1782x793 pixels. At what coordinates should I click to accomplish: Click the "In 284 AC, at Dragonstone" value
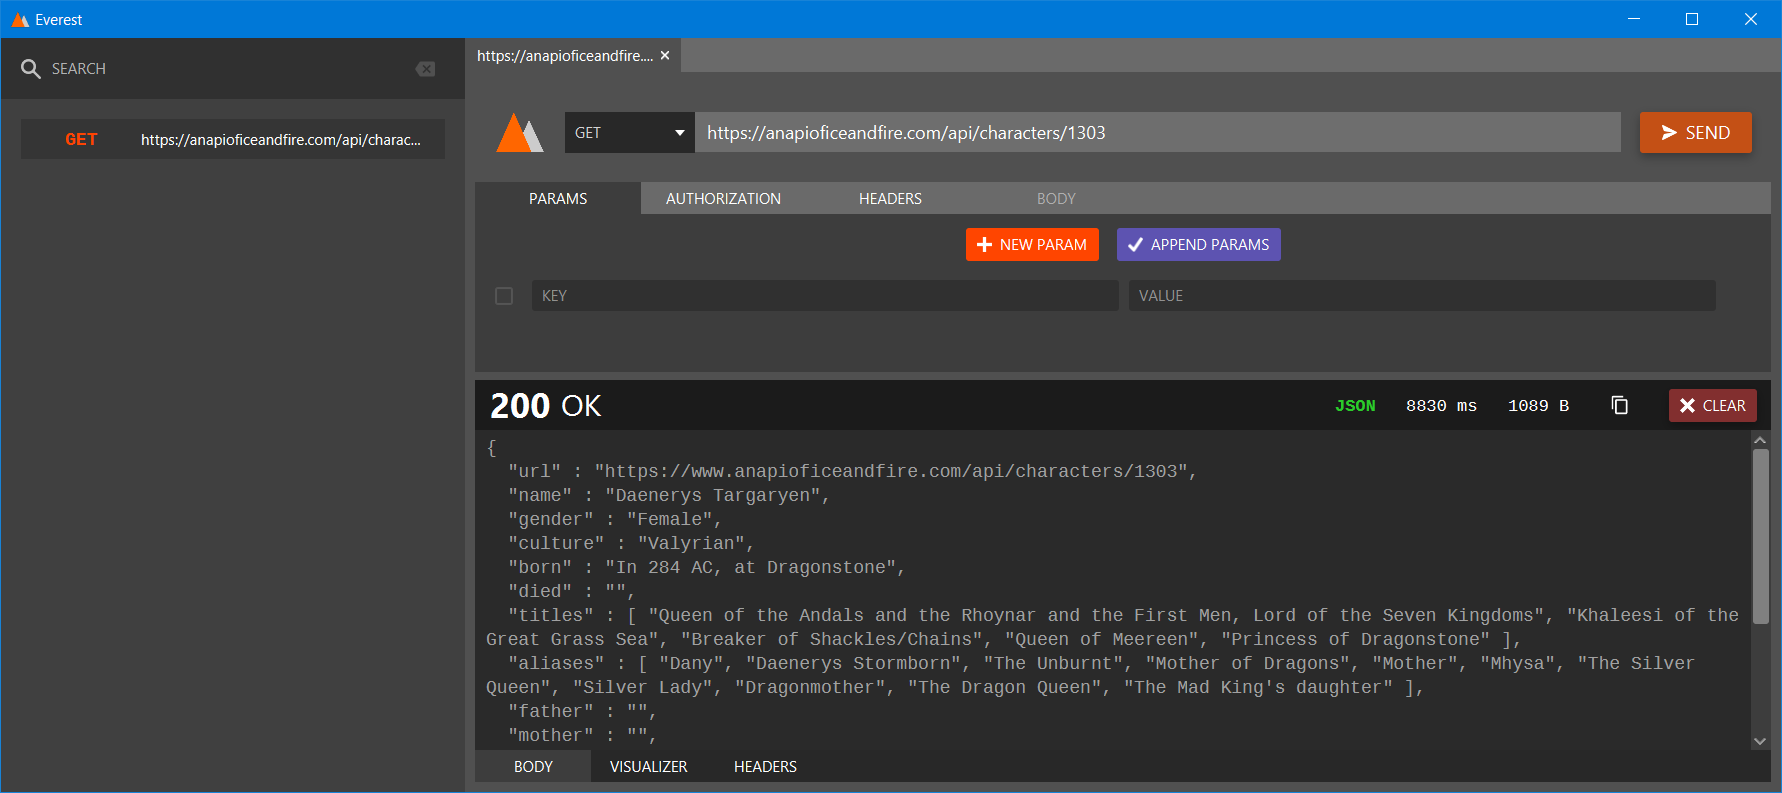pos(750,568)
